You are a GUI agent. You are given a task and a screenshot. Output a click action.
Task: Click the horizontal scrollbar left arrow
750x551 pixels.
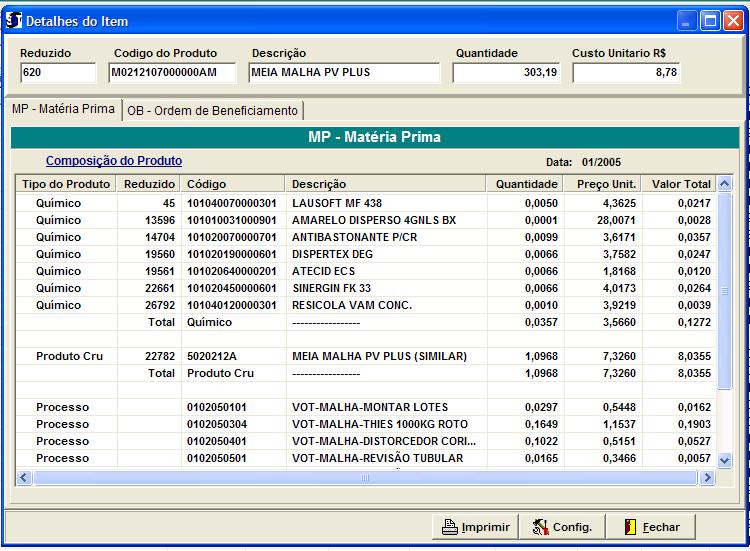tap(25, 478)
